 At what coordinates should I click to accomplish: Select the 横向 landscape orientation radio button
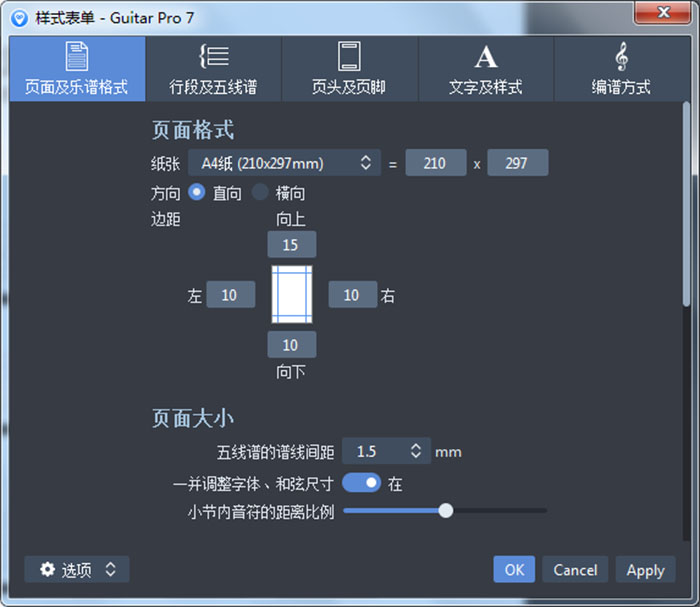260,192
